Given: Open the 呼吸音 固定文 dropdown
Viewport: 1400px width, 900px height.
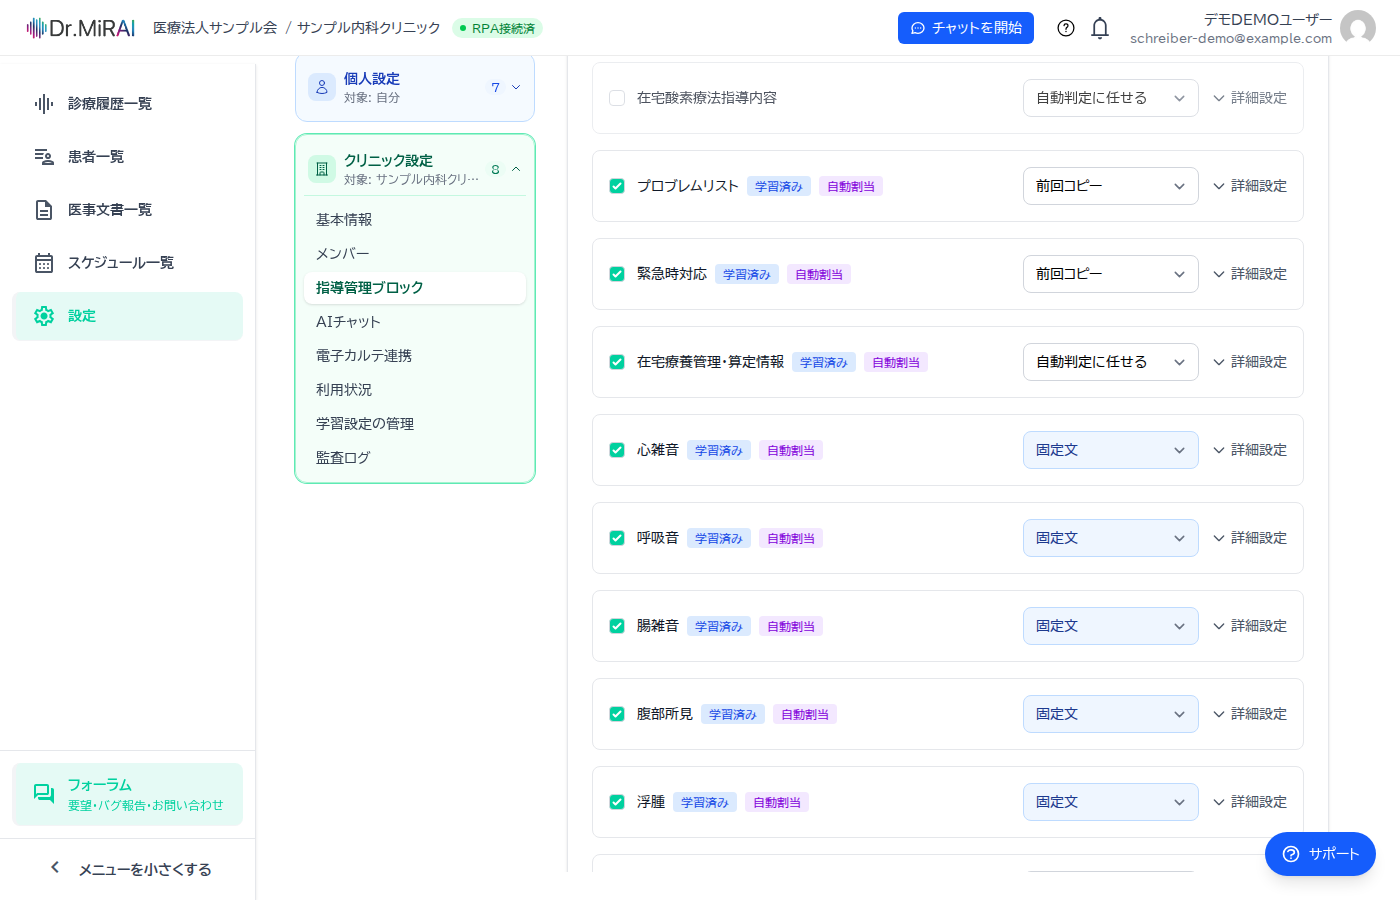Looking at the screenshot, I should point(1110,538).
